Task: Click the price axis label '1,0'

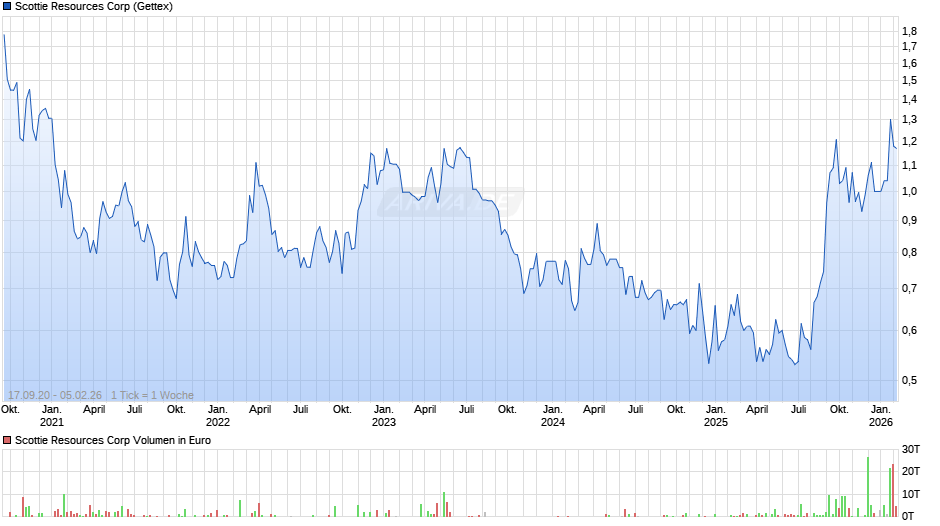Action: click(909, 191)
